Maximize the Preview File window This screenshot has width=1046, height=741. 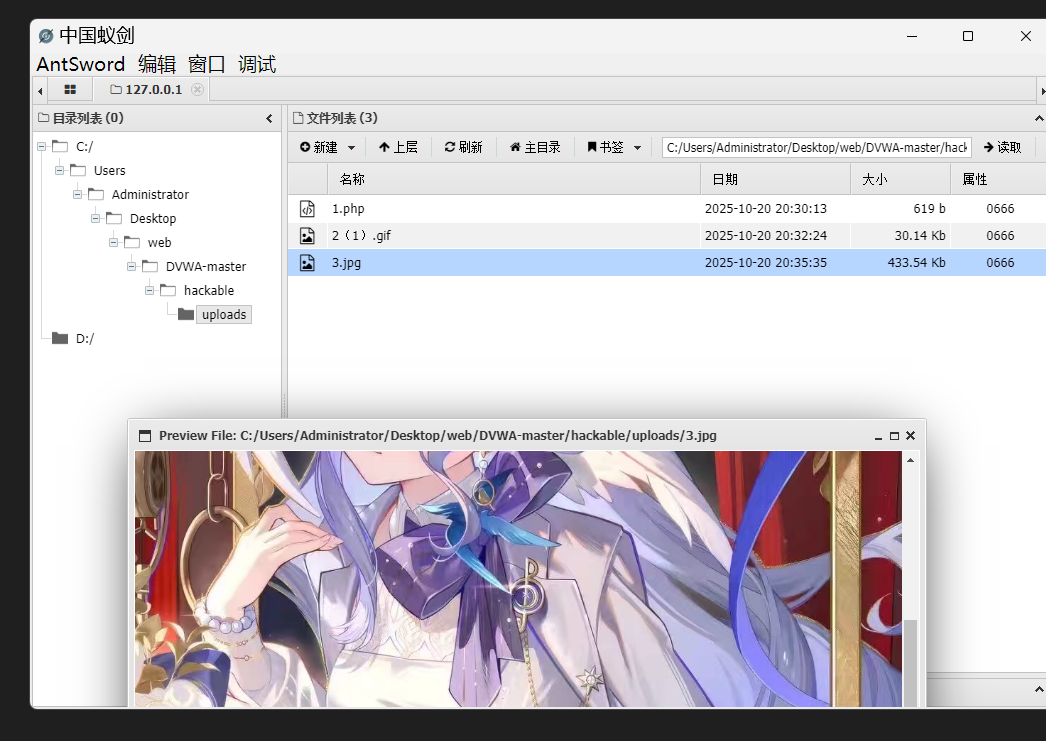tap(895, 436)
